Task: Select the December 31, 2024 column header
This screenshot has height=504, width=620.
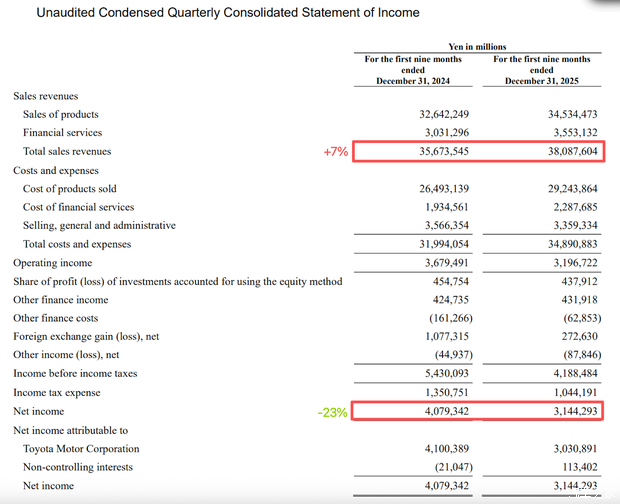Action: [412, 70]
